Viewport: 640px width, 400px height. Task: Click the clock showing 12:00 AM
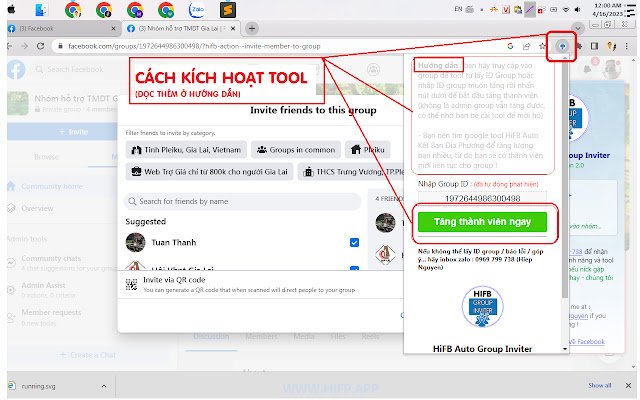(x=608, y=5)
